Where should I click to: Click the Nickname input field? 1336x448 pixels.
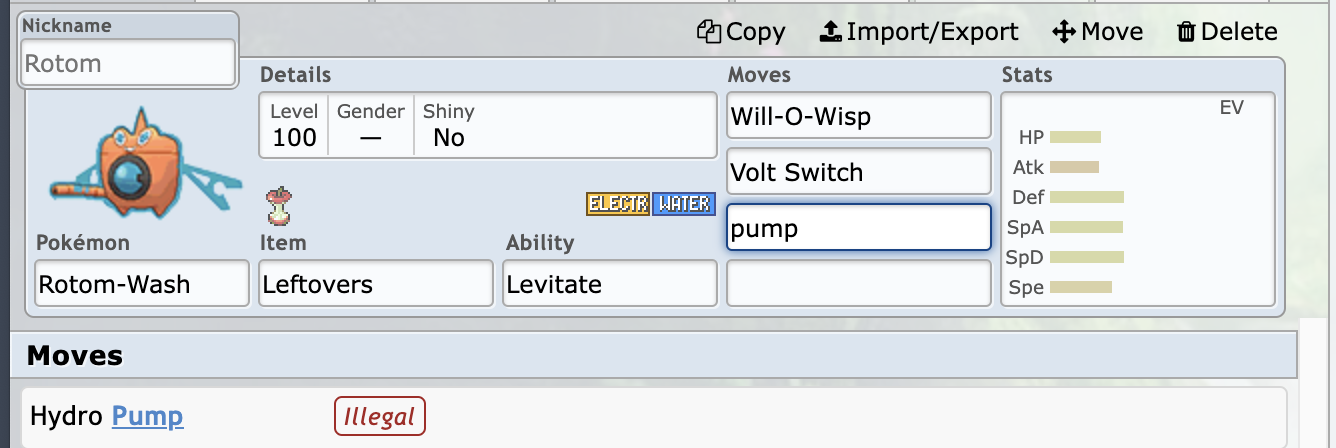[x=128, y=63]
